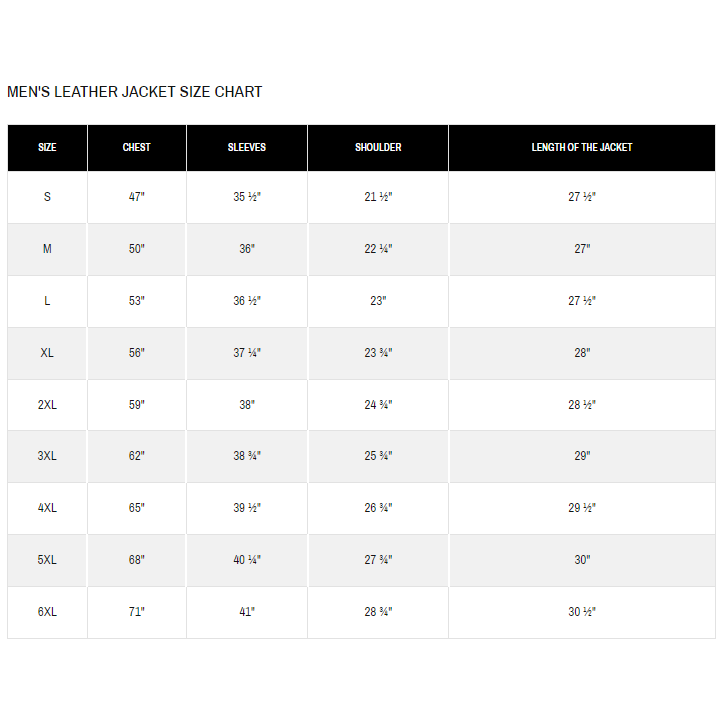Screen dimensions: 727x727
Task: Click chest value 59" for size 2XL
Action: (x=136, y=404)
